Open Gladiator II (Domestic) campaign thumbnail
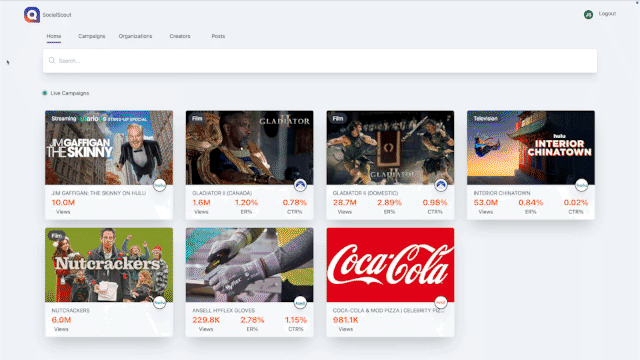 pos(390,148)
